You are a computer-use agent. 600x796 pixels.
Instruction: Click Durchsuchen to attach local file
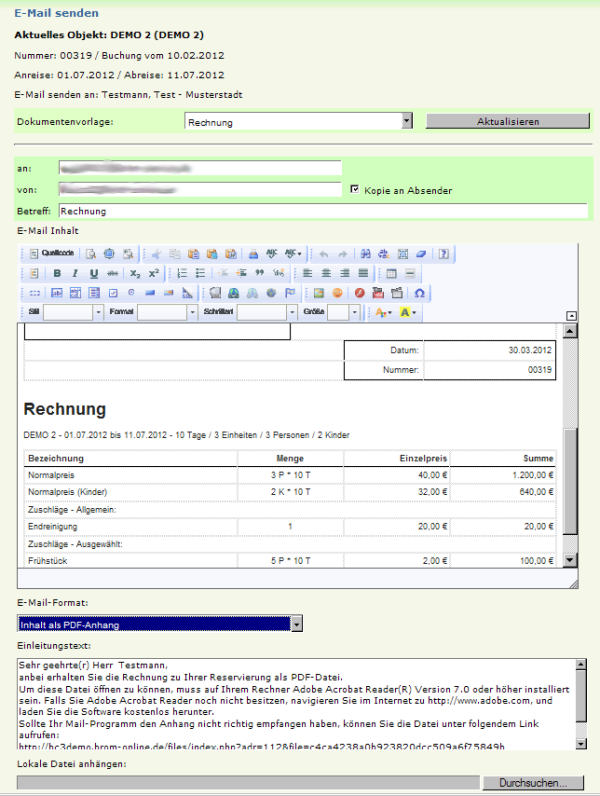coord(533,782)
